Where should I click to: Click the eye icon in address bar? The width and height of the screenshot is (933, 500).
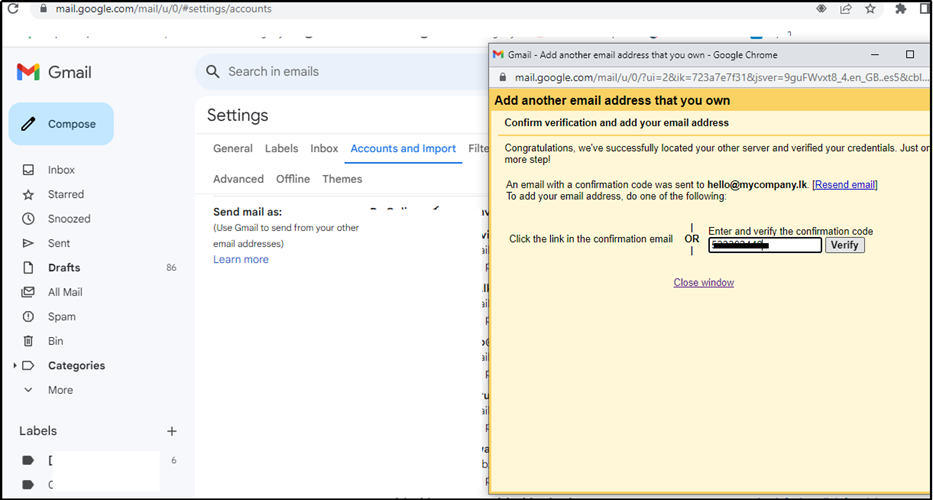click(822, 8)
